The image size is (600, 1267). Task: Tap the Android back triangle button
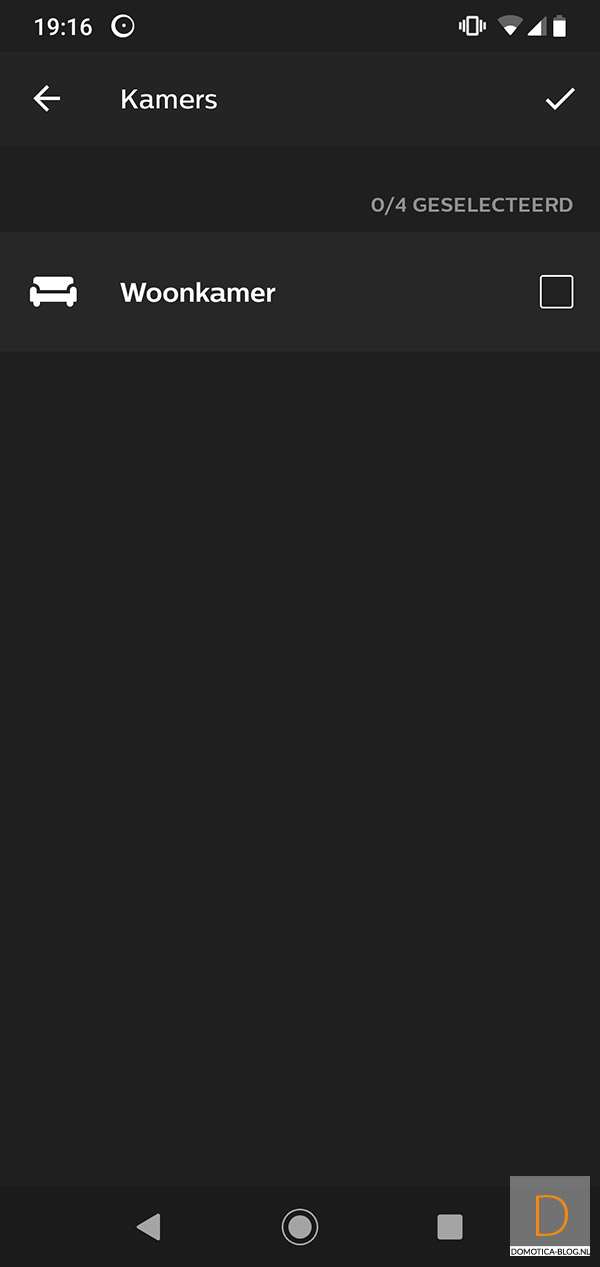click(148, 1226)
